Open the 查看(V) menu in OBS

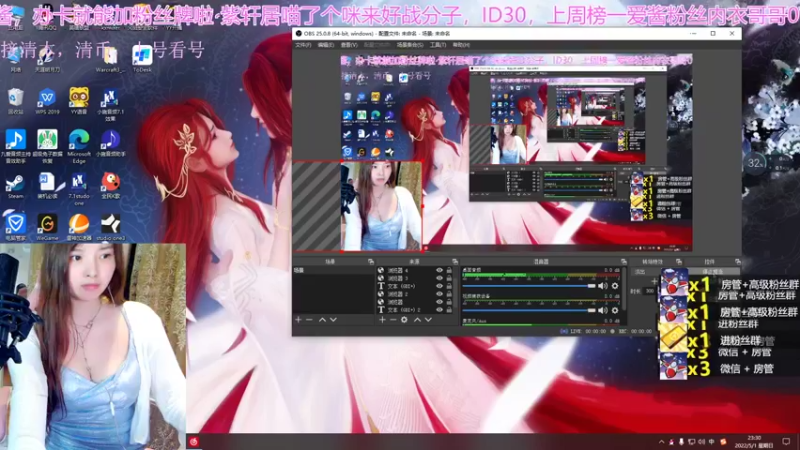(x=349, y=45)
